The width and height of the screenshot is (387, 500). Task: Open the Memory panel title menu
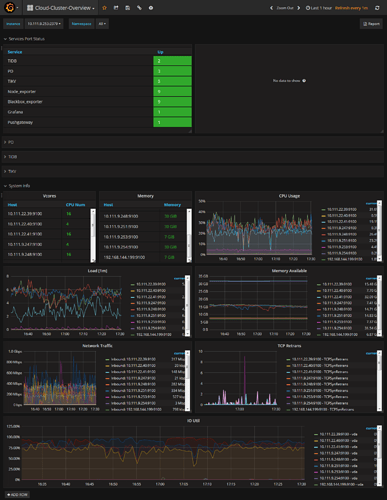click(x=145, y=196)
